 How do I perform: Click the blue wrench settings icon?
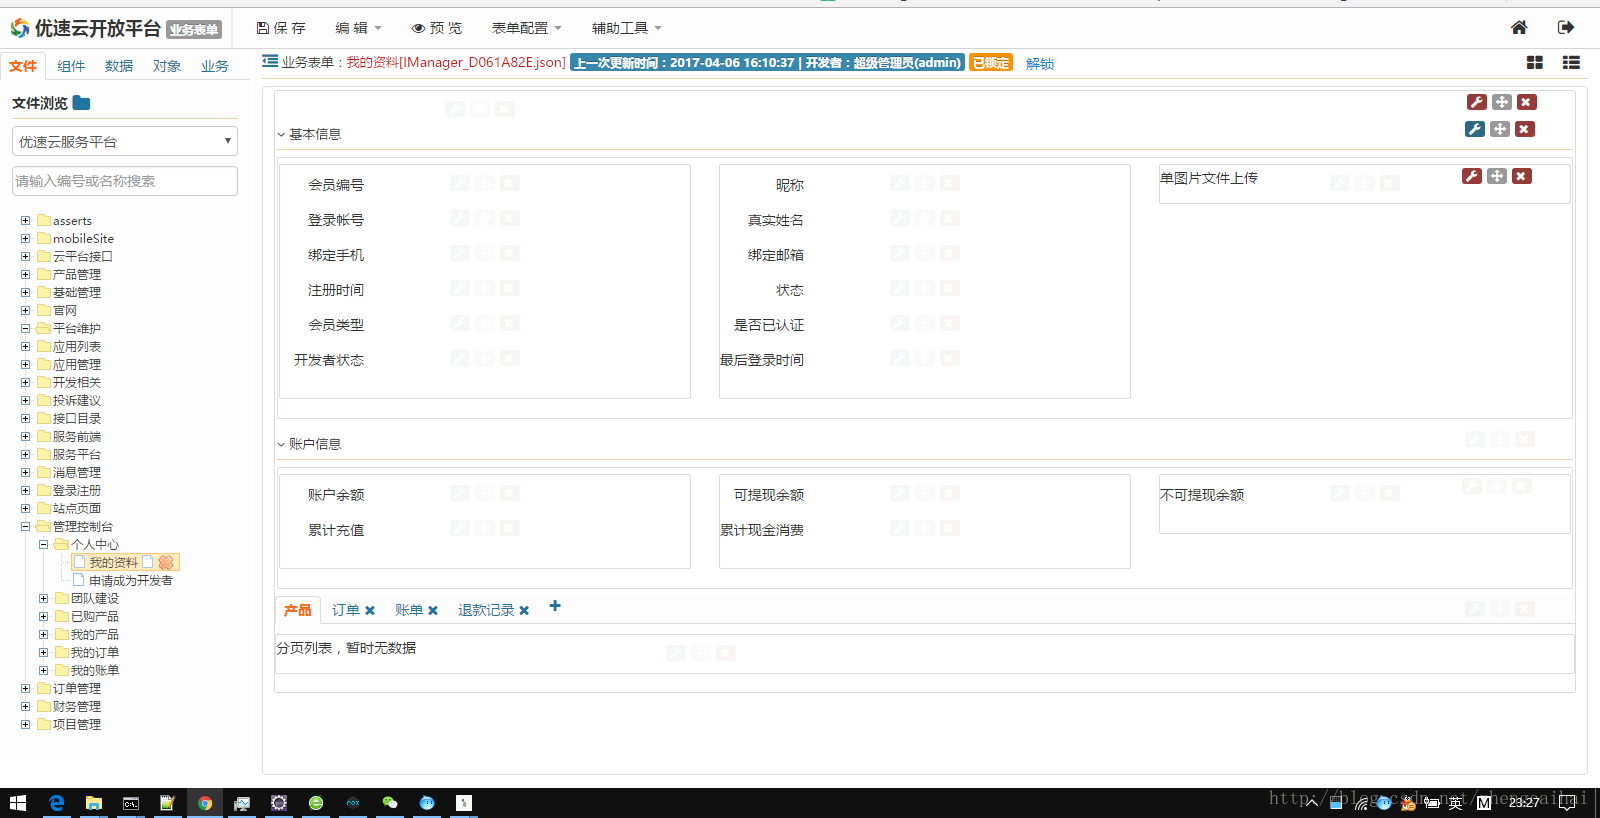tap(1475, 129)
